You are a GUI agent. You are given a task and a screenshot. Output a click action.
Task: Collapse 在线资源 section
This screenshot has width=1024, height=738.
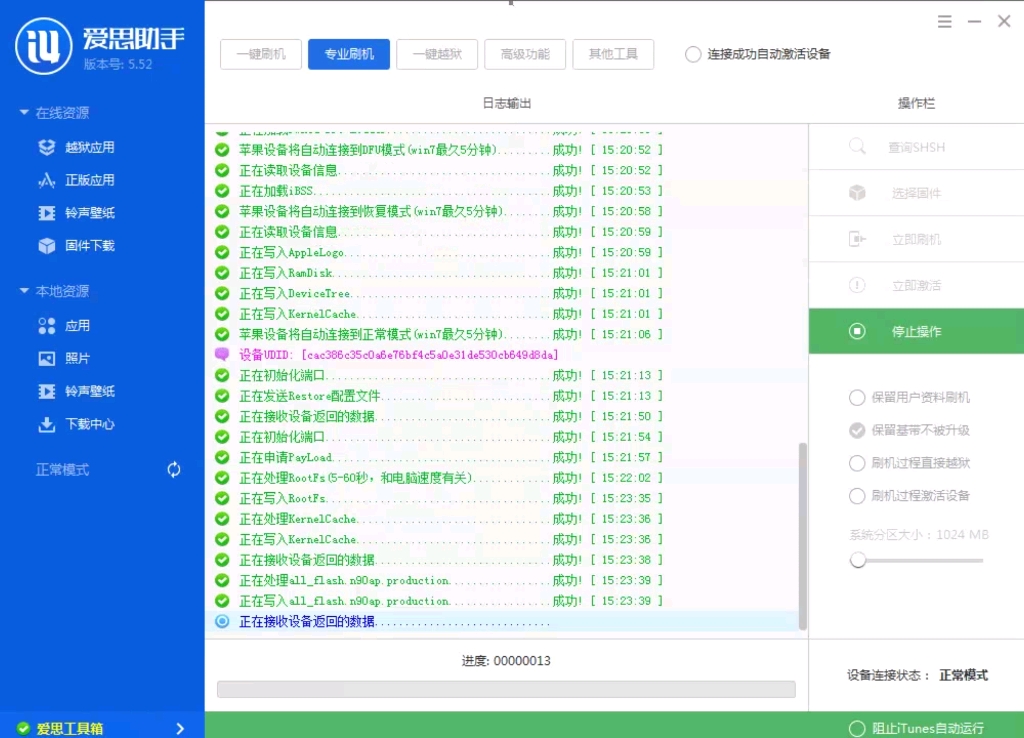pyautogui.click(x=24, y=112)
